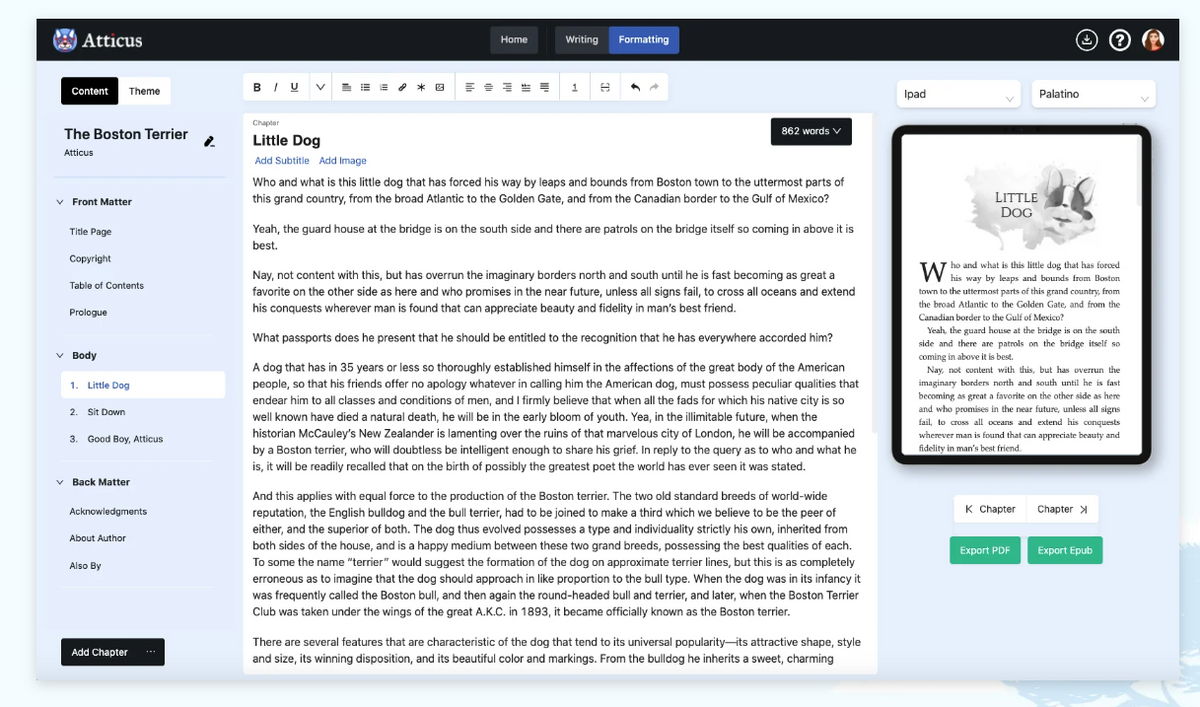Image resolution: width=1200 pixels, height=707 pixels.
Task: Switch to the Theme tab
Action: click(145, 90)
